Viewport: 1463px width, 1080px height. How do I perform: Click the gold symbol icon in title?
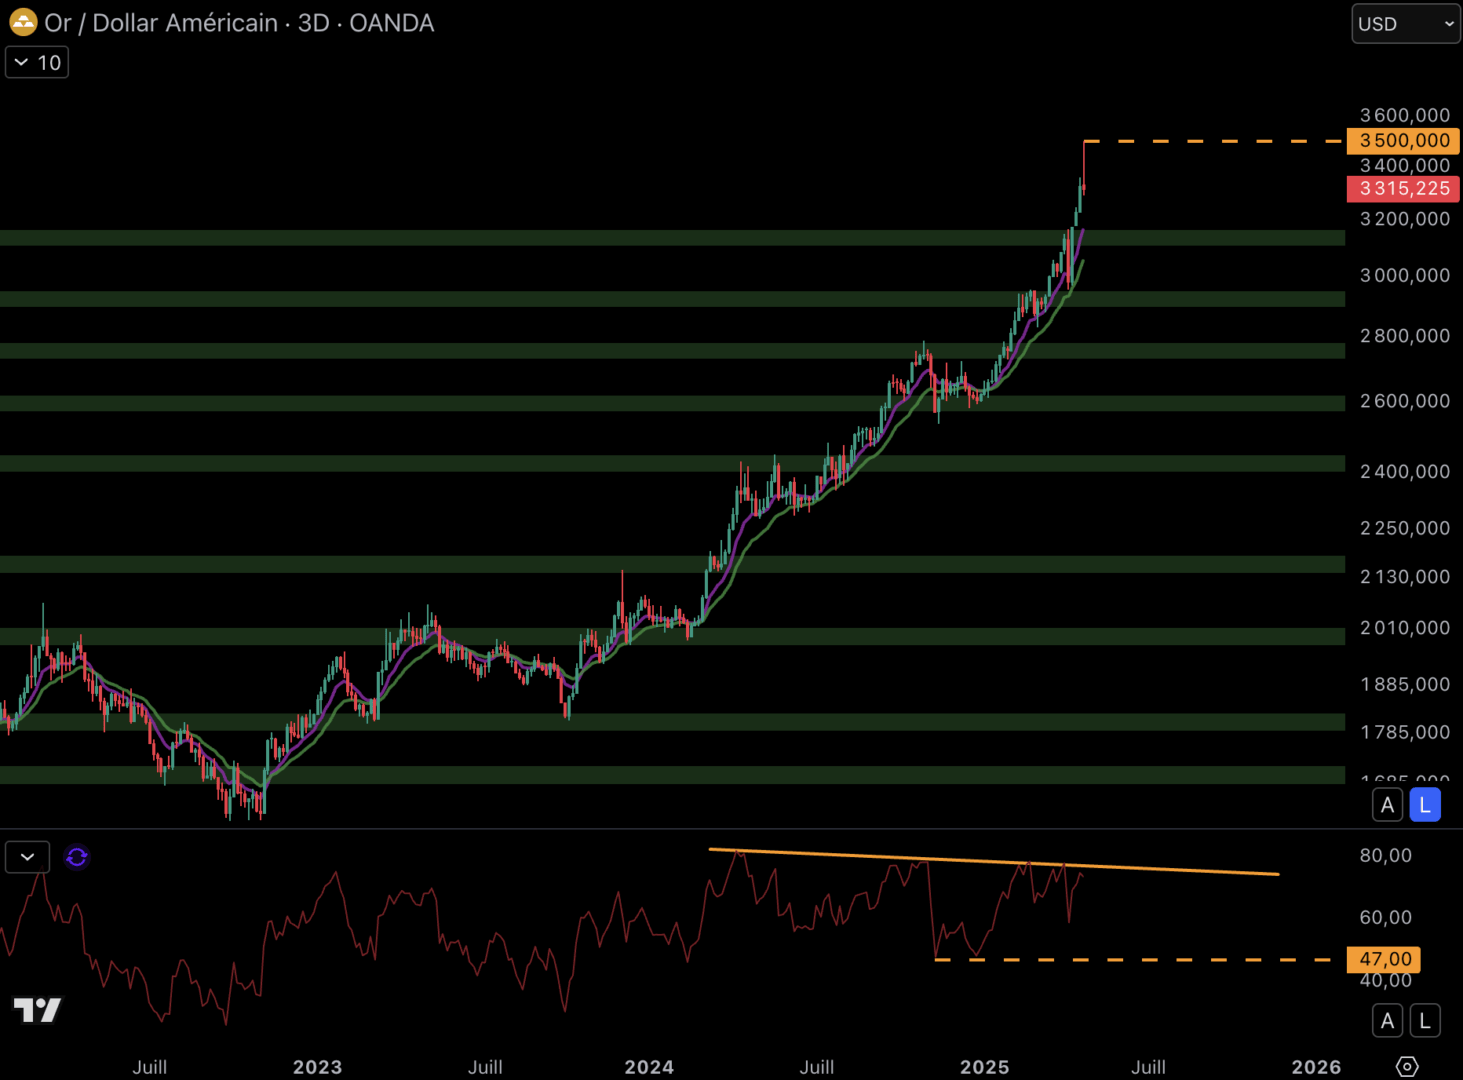point(23,22)
